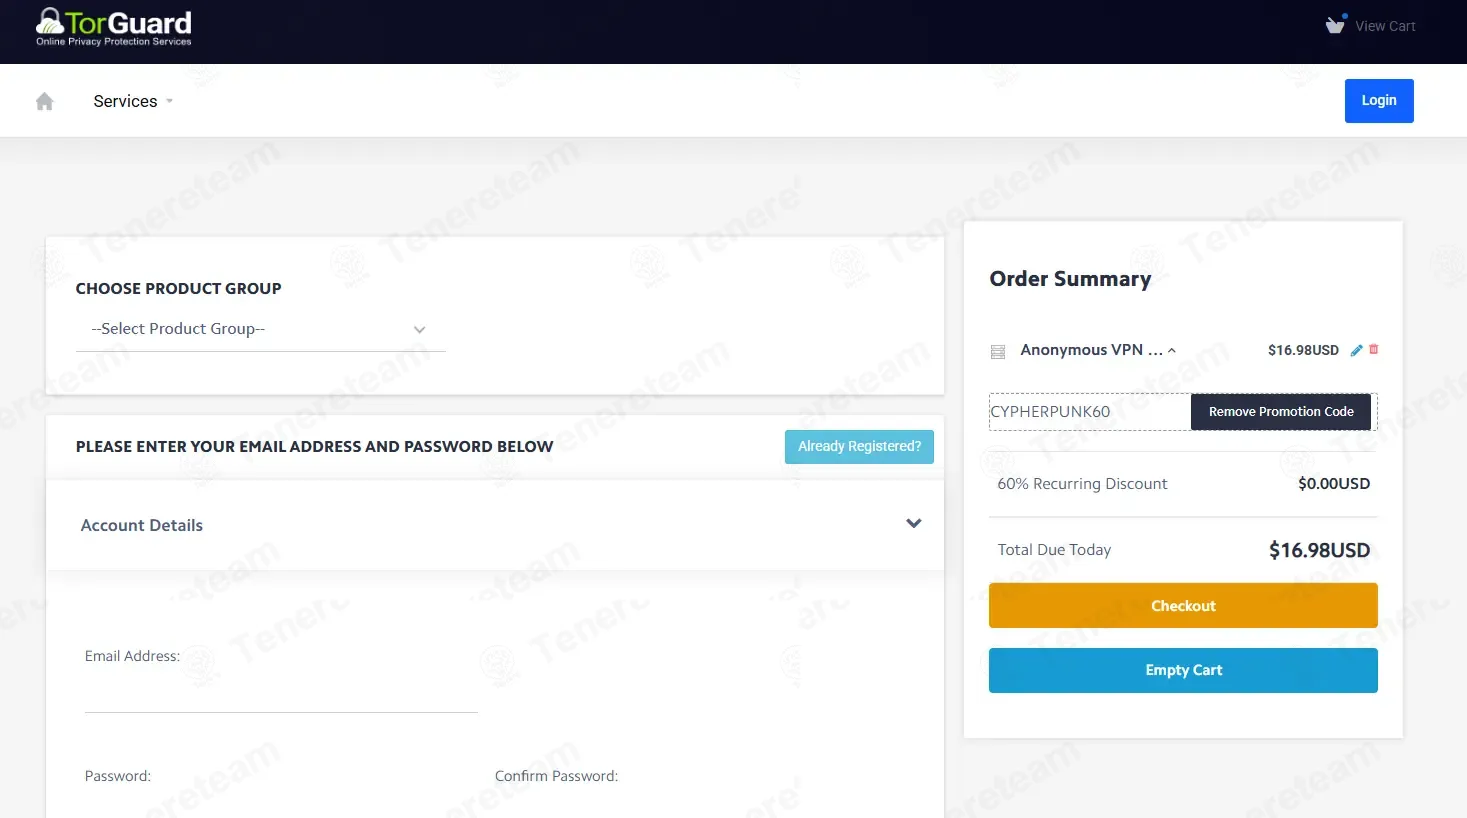Screen dimensions: 1467x818
Task: Click the orange Checkout button
Action: 1183,606
